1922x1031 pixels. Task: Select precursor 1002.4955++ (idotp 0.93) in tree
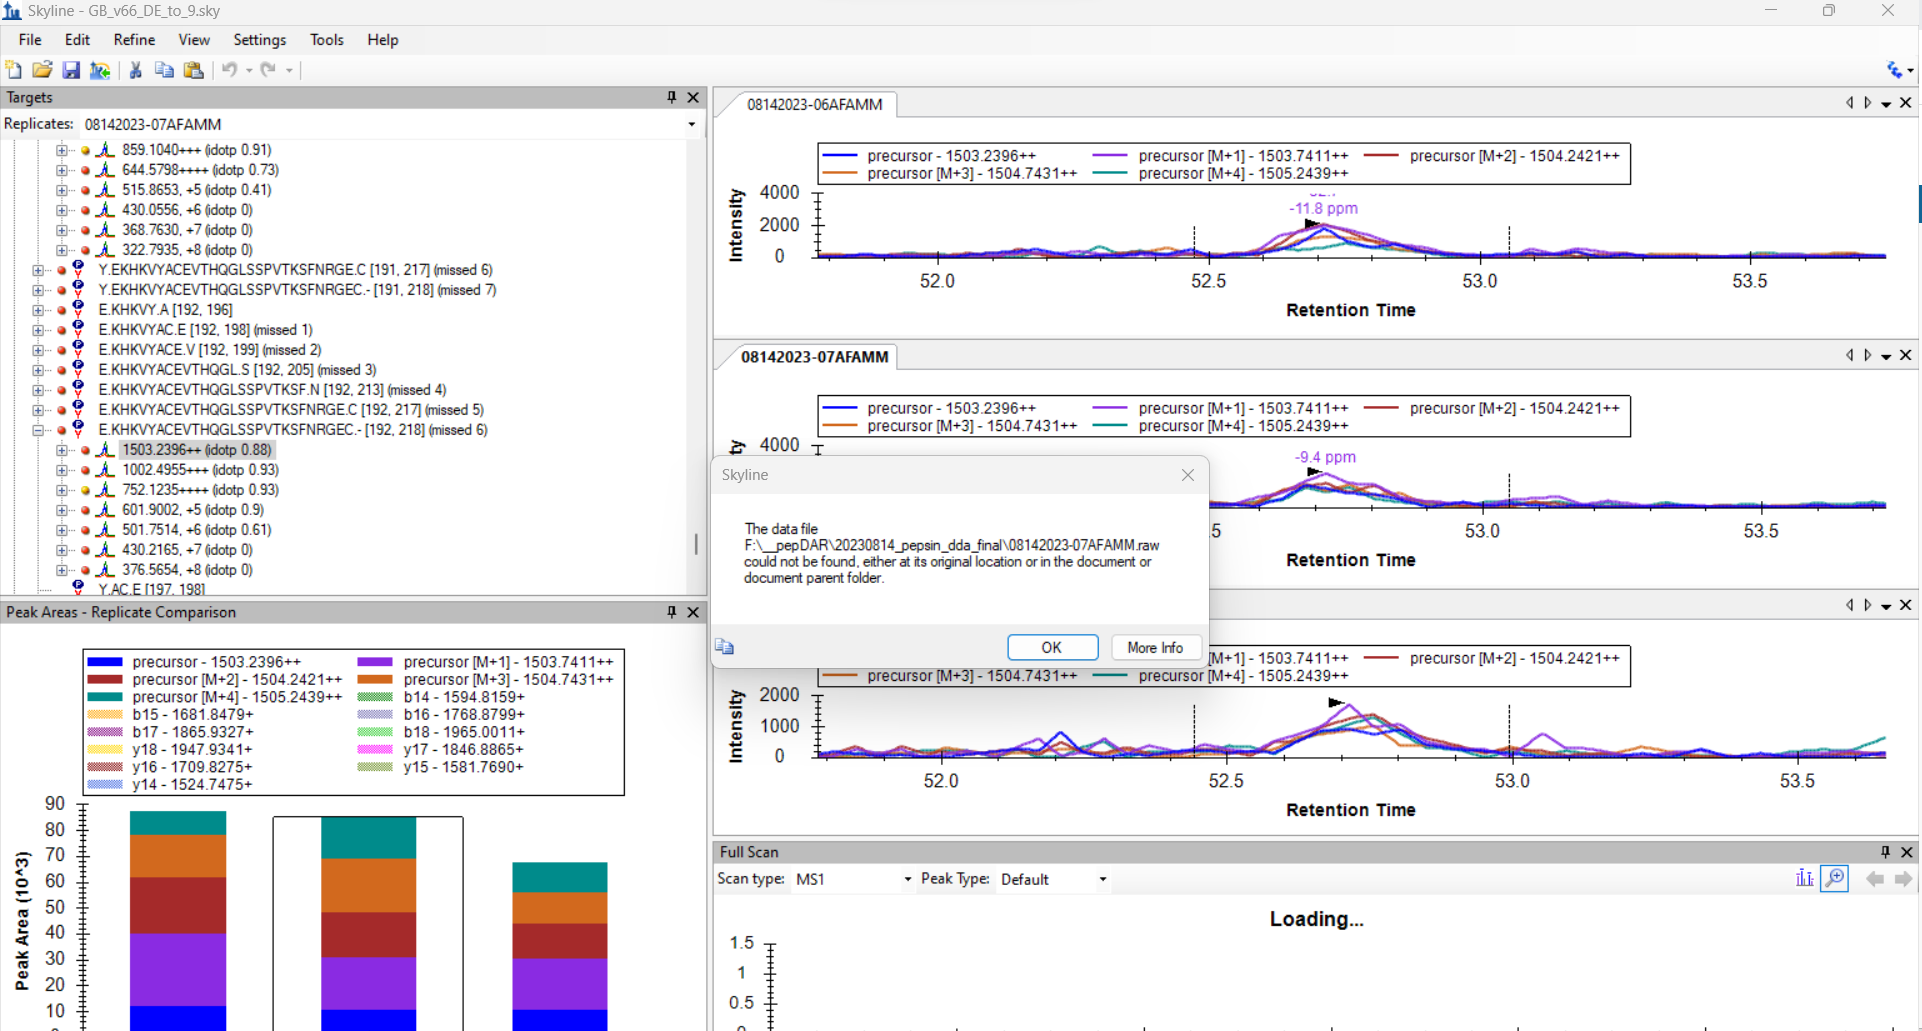pos(200,470)
